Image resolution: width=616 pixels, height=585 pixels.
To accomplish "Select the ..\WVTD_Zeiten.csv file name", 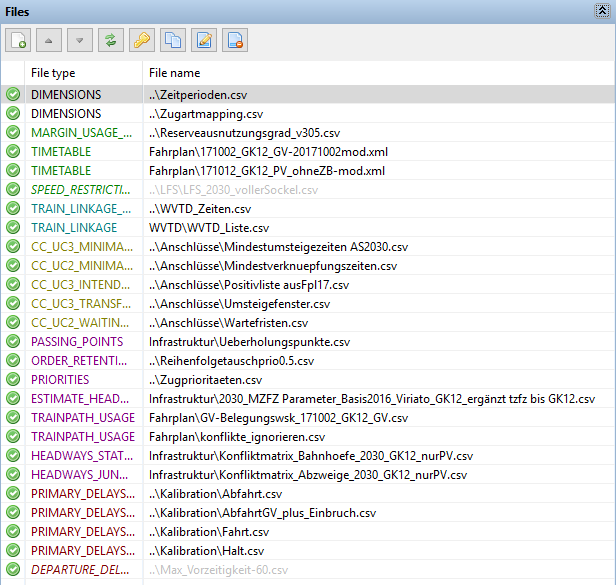I will pyautogui.click(x=200, y=209).
